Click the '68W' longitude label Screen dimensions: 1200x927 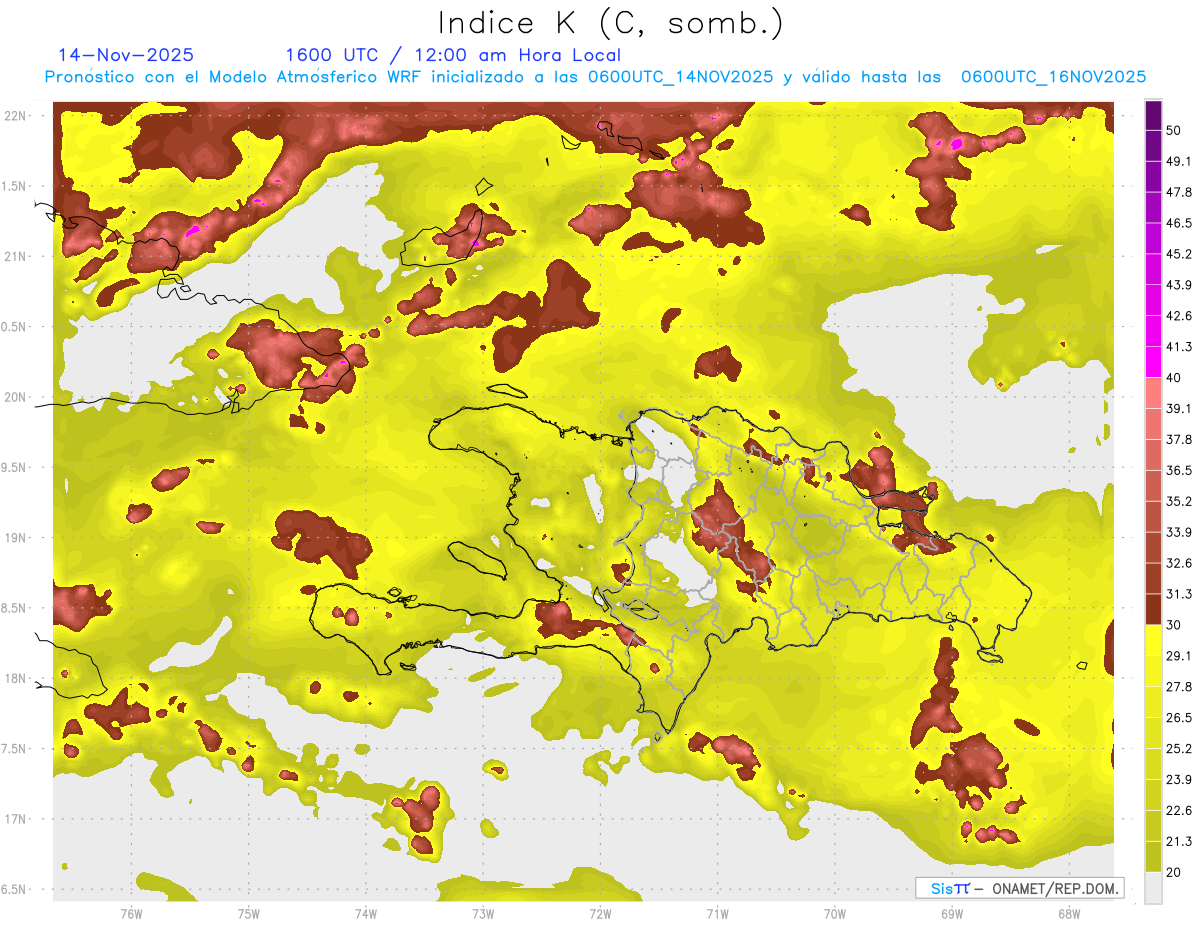pos(1069,914)
